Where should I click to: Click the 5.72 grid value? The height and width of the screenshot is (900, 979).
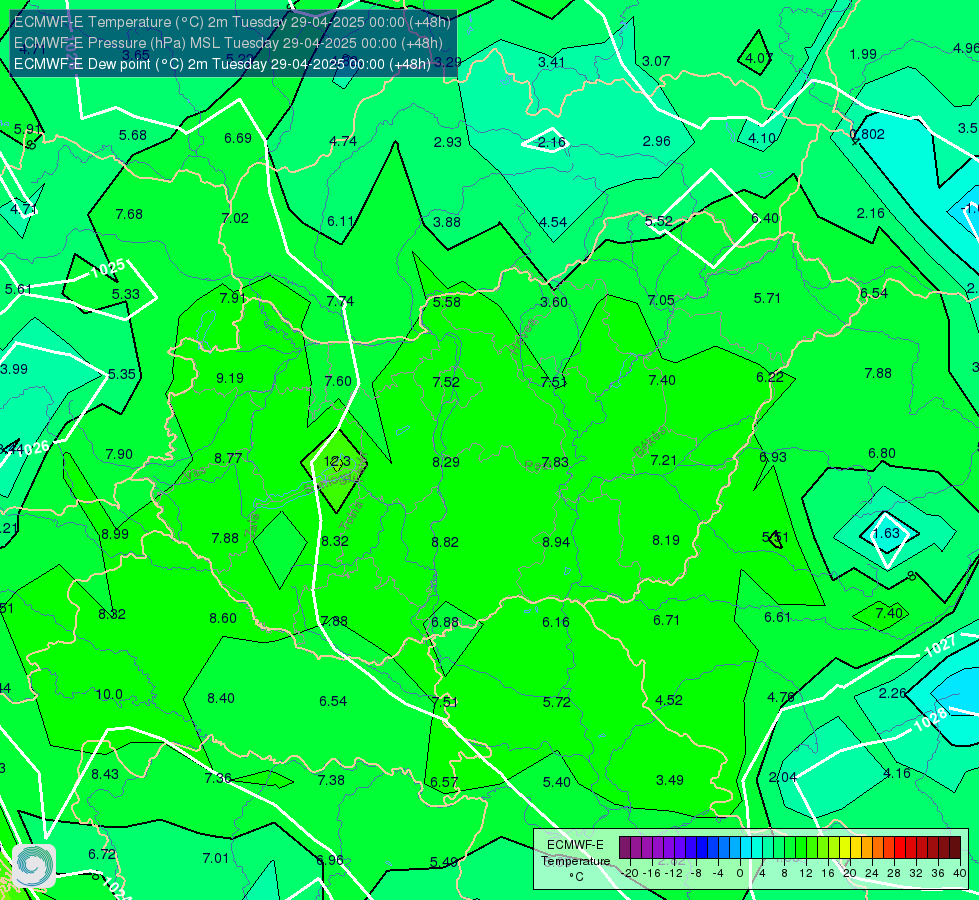click(x=557, y=702)
